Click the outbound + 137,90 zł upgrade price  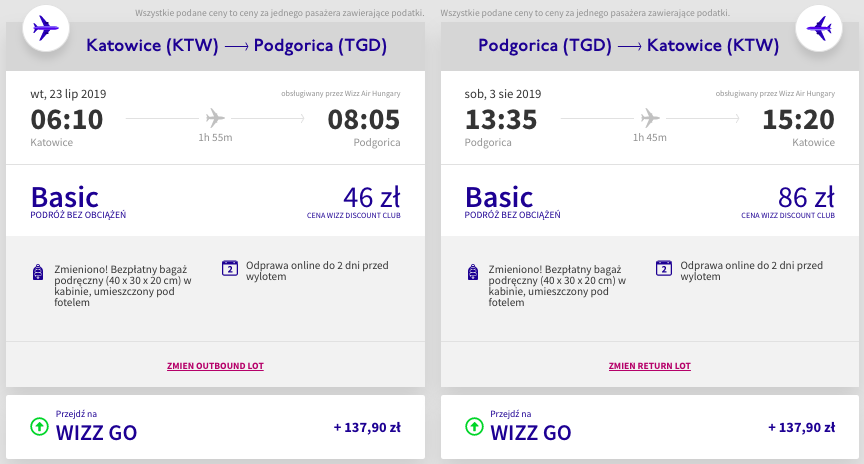(x=367, y=427)
